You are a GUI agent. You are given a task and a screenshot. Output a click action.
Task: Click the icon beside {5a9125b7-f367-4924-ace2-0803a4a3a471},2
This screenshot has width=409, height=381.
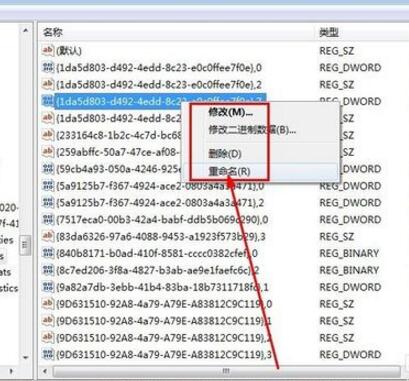[48, 203]
